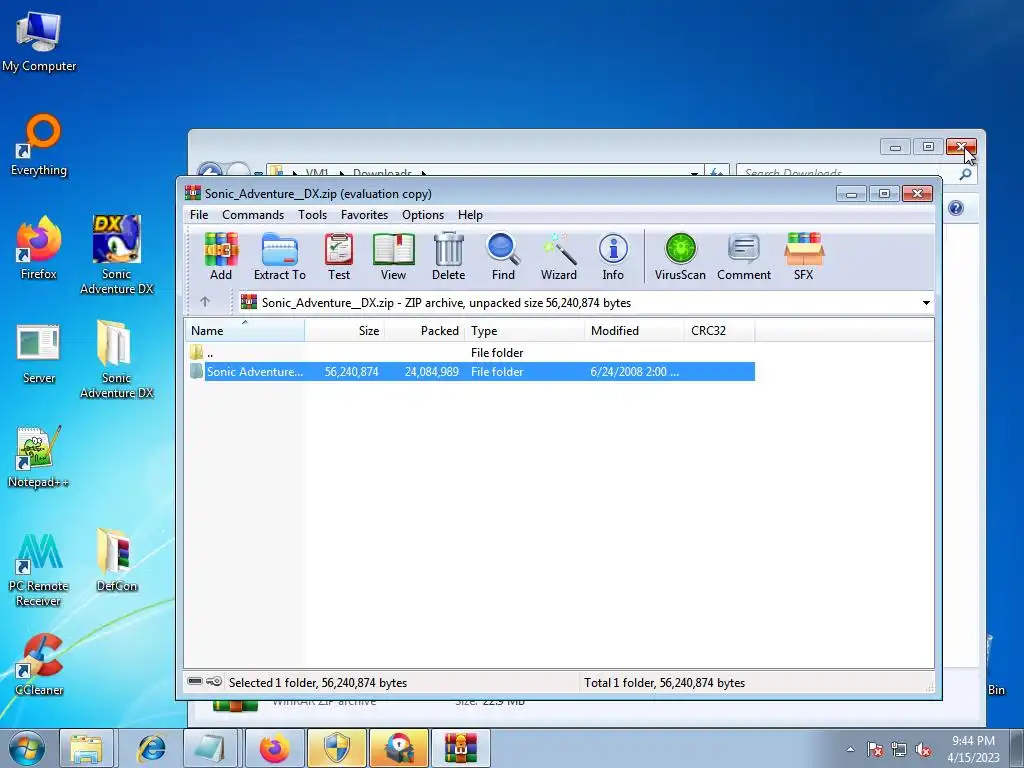1024x768 pixels.
Task: Open the Extract To tool
Action: tap(280, 256)
